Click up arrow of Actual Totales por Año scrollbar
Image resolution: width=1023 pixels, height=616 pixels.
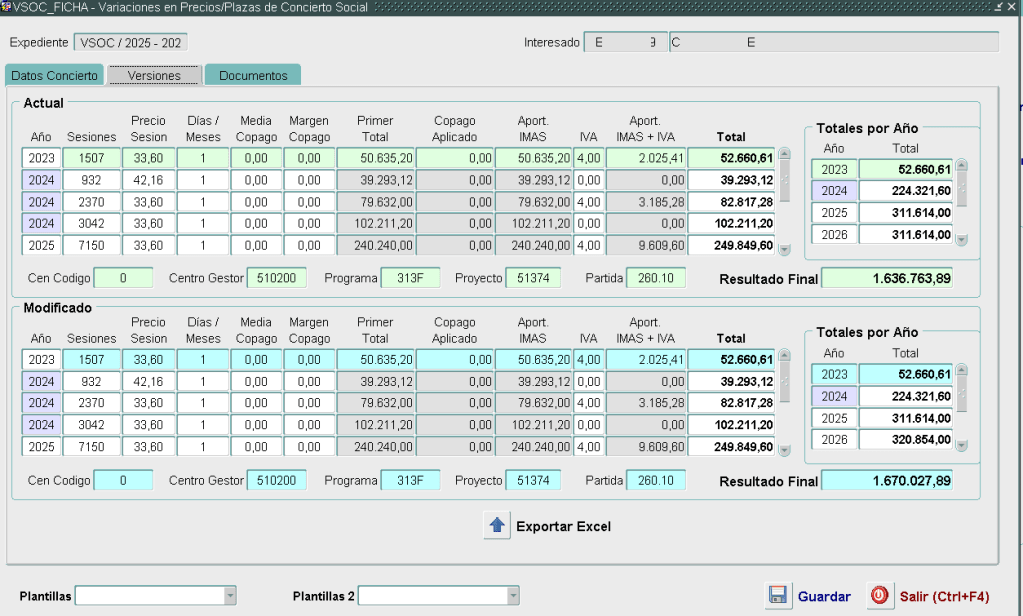[x=962, y=166]
